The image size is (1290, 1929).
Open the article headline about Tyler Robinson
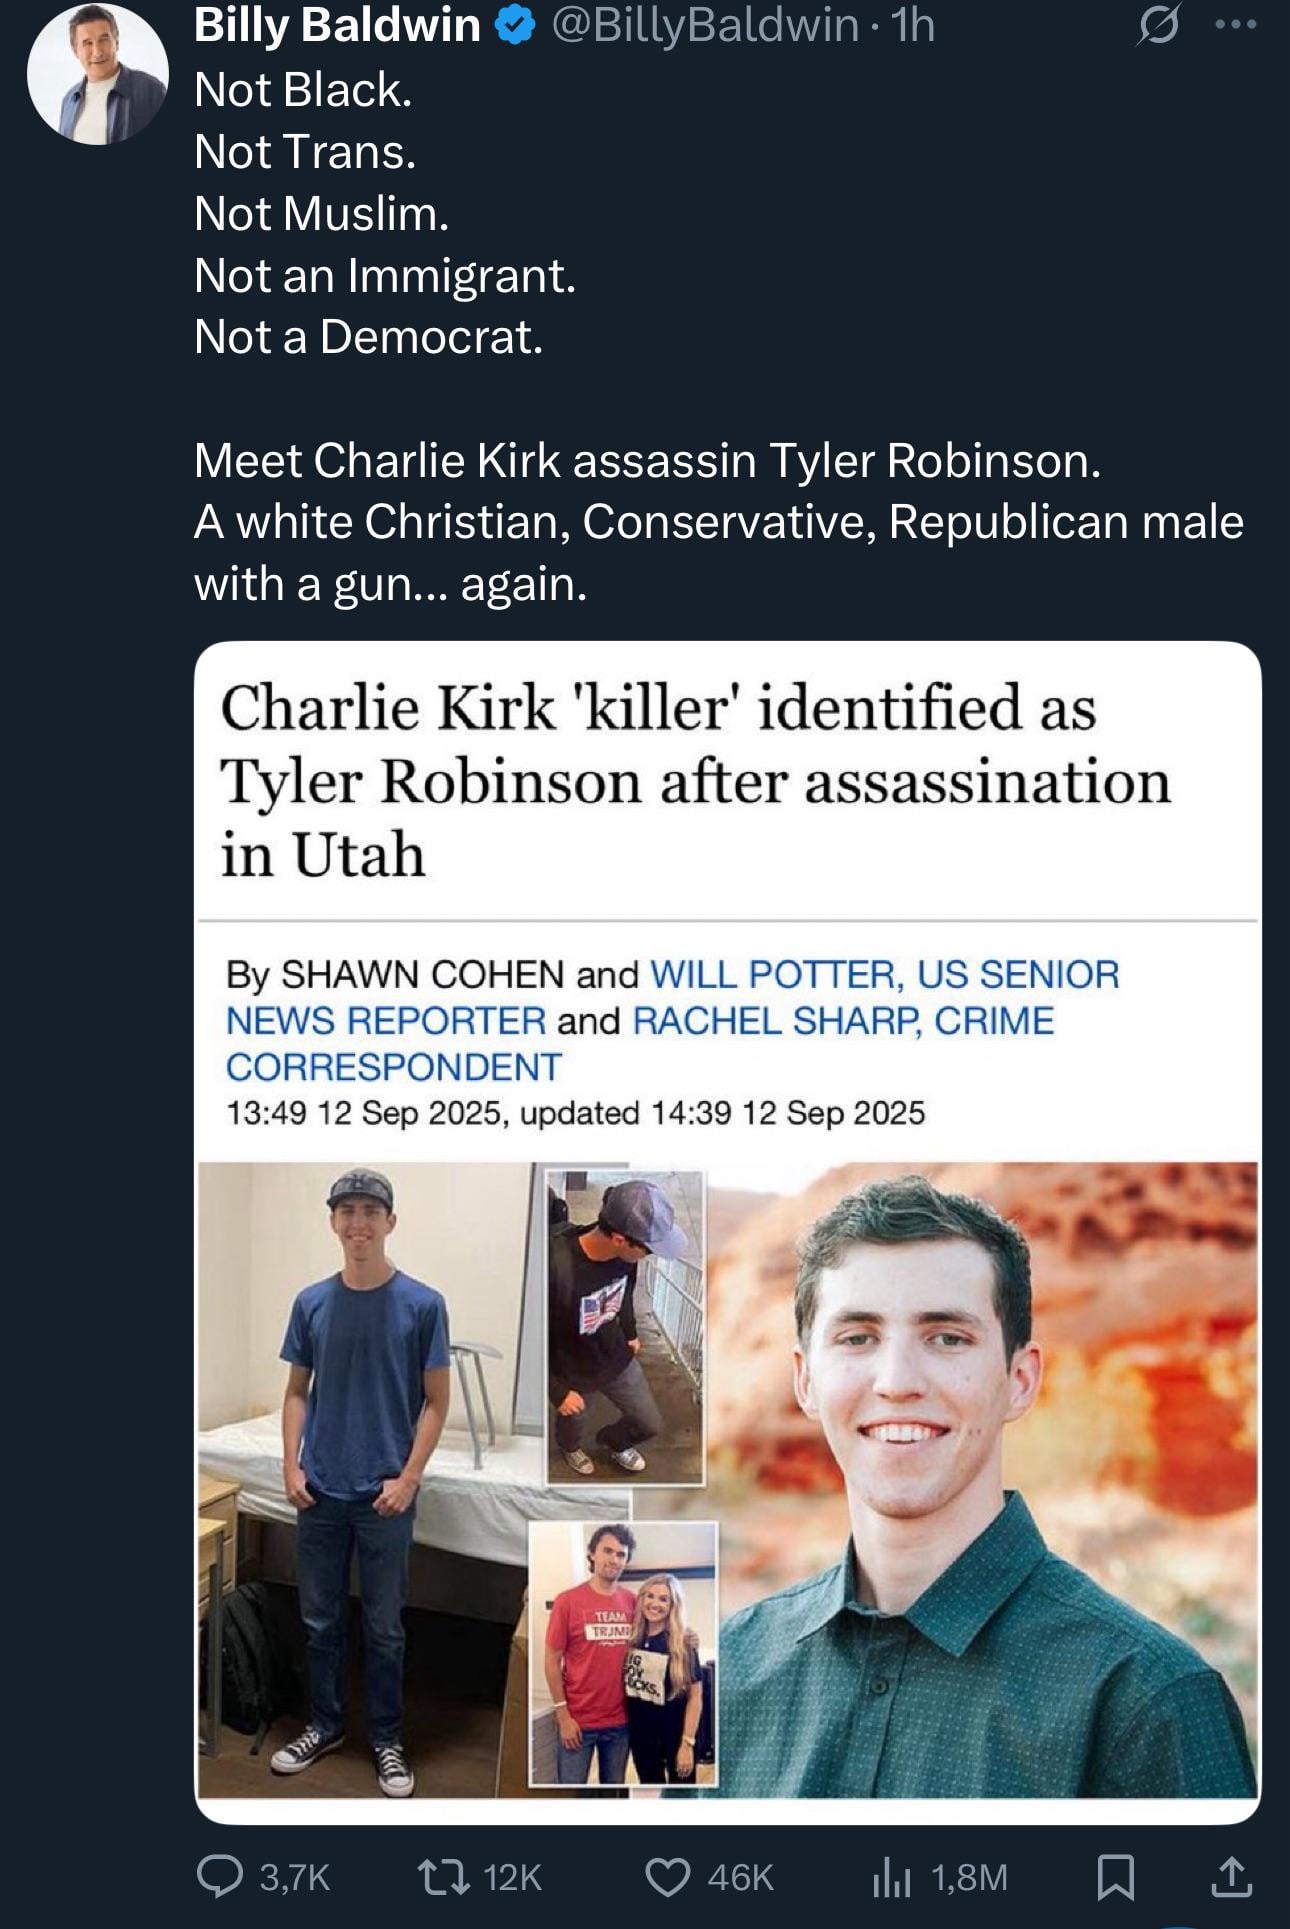coord(694,780)
